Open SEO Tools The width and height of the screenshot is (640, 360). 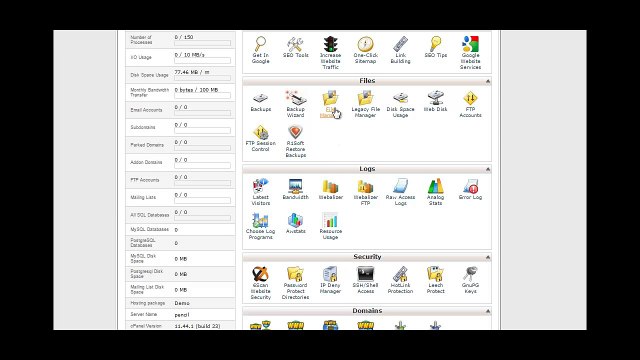pos(296,47)
